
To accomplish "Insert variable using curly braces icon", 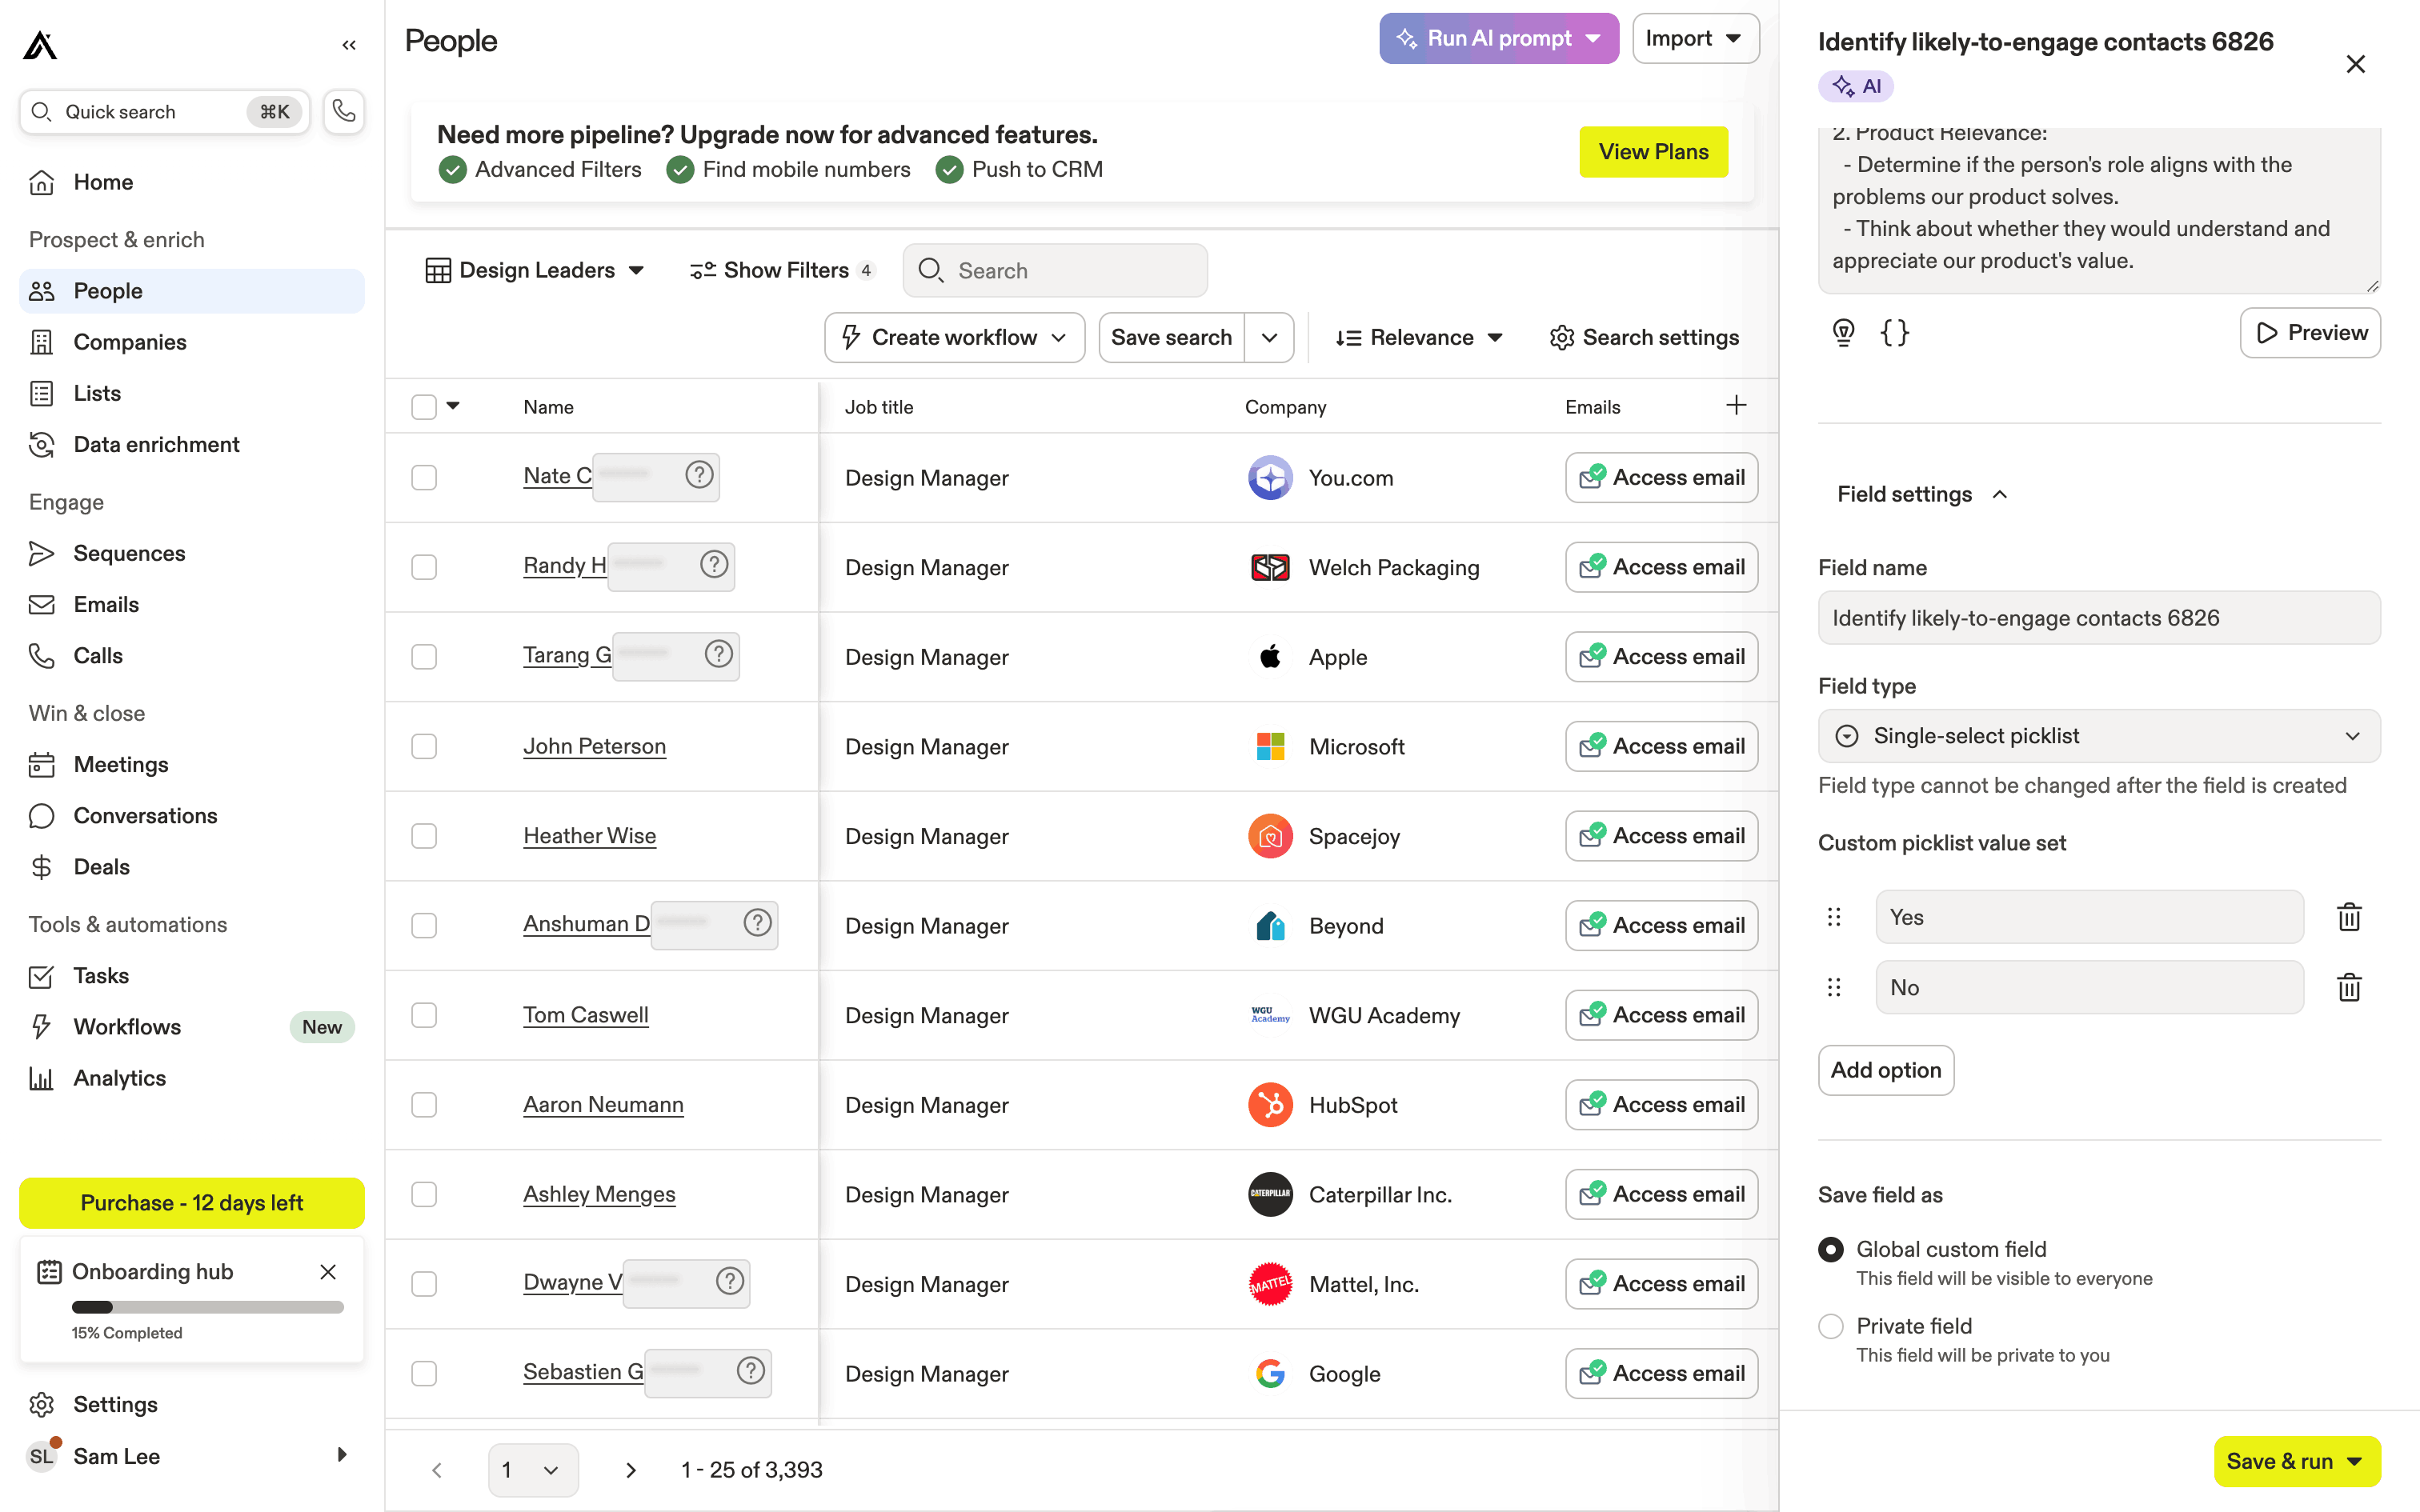I will [1894, 332].
